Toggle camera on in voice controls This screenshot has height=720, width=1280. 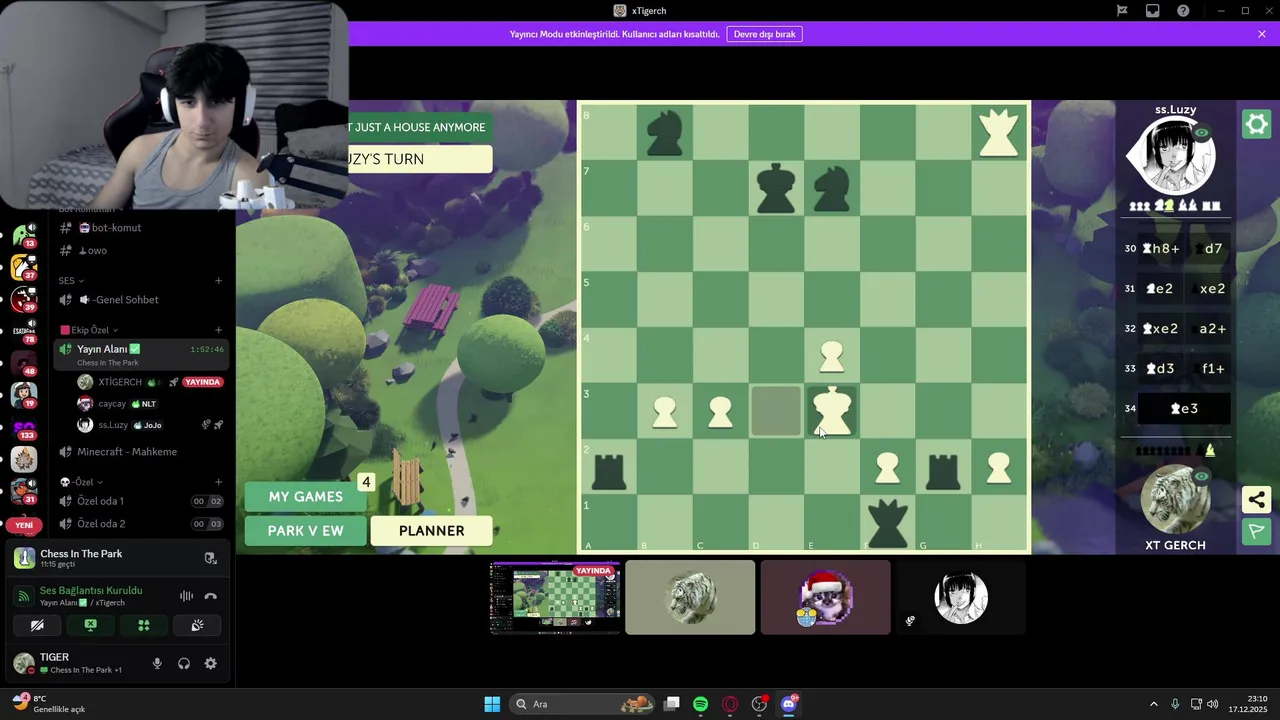(37, 626)
